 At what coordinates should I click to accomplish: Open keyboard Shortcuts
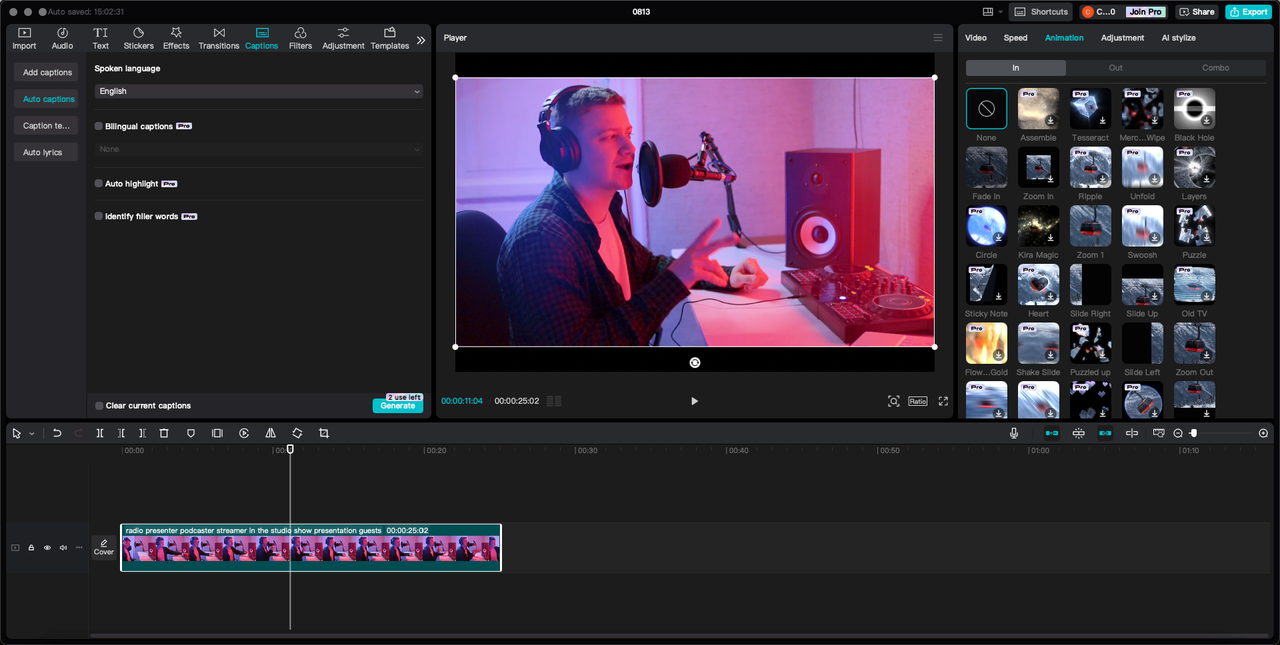(x=1040, y=12)
